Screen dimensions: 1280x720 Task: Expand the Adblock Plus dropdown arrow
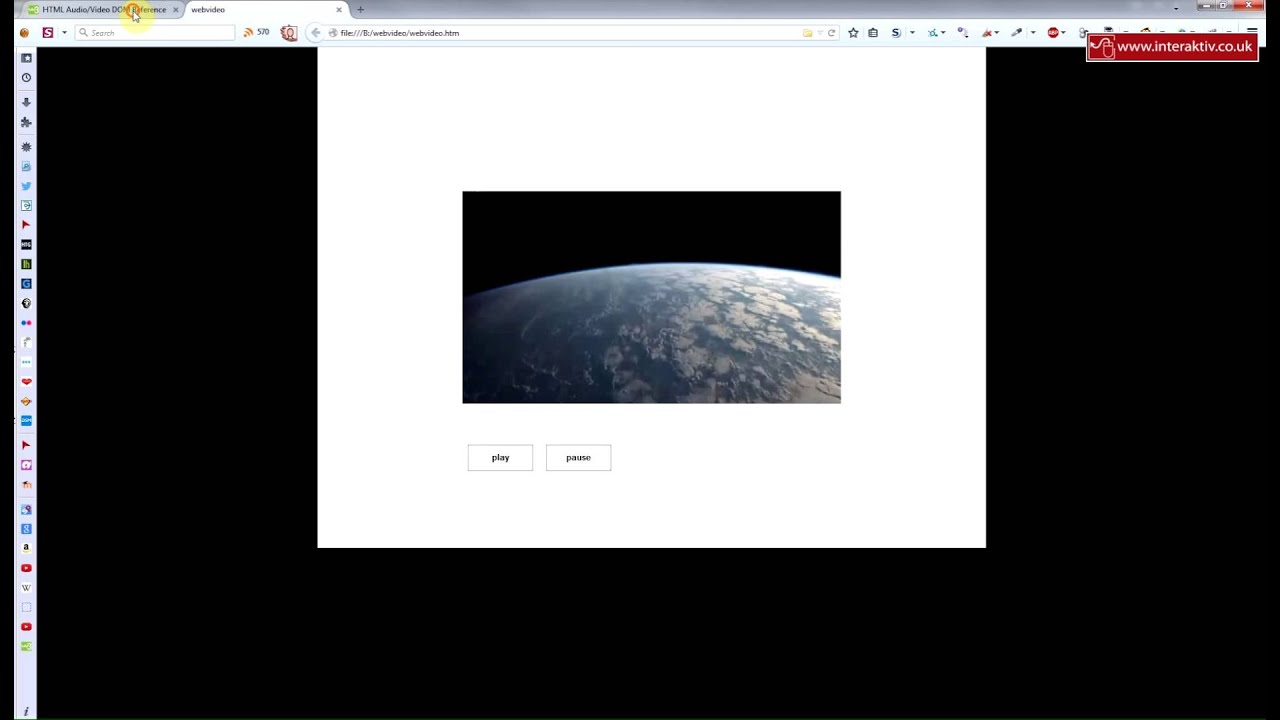pyautogui.click(x=1063, y=33)
